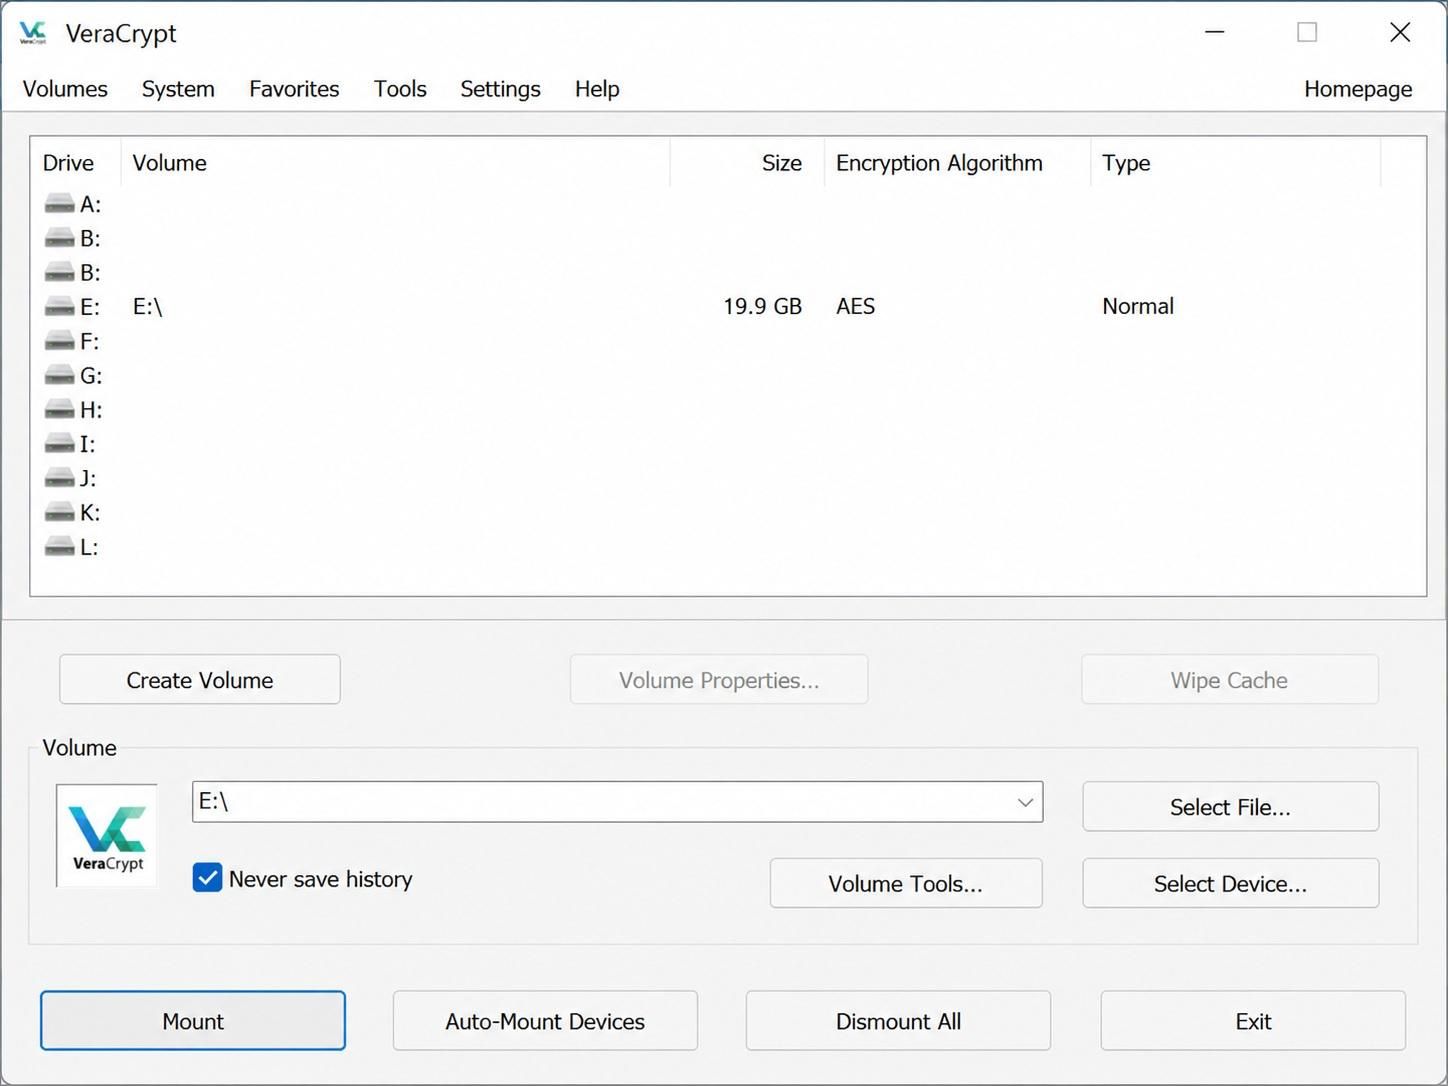Screen dimensions: 1448x1086
Task: Open the Tools menu
Action: 400,89
